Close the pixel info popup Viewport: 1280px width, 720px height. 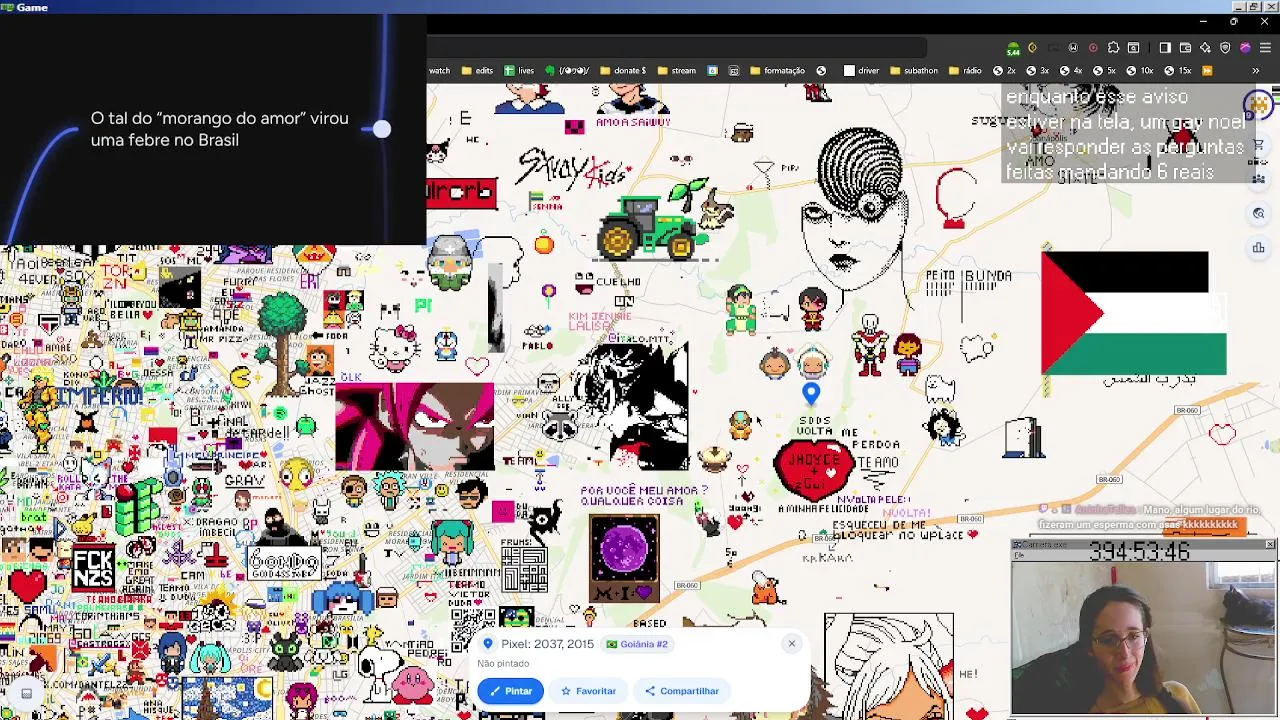(x=791, y=644)
